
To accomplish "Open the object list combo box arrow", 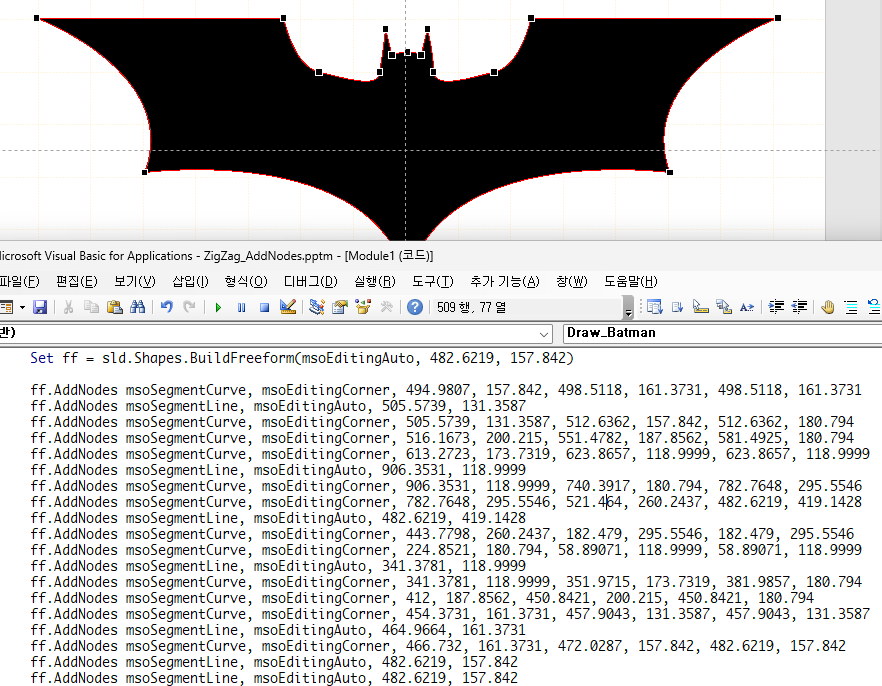I will (x=543, y=334).
